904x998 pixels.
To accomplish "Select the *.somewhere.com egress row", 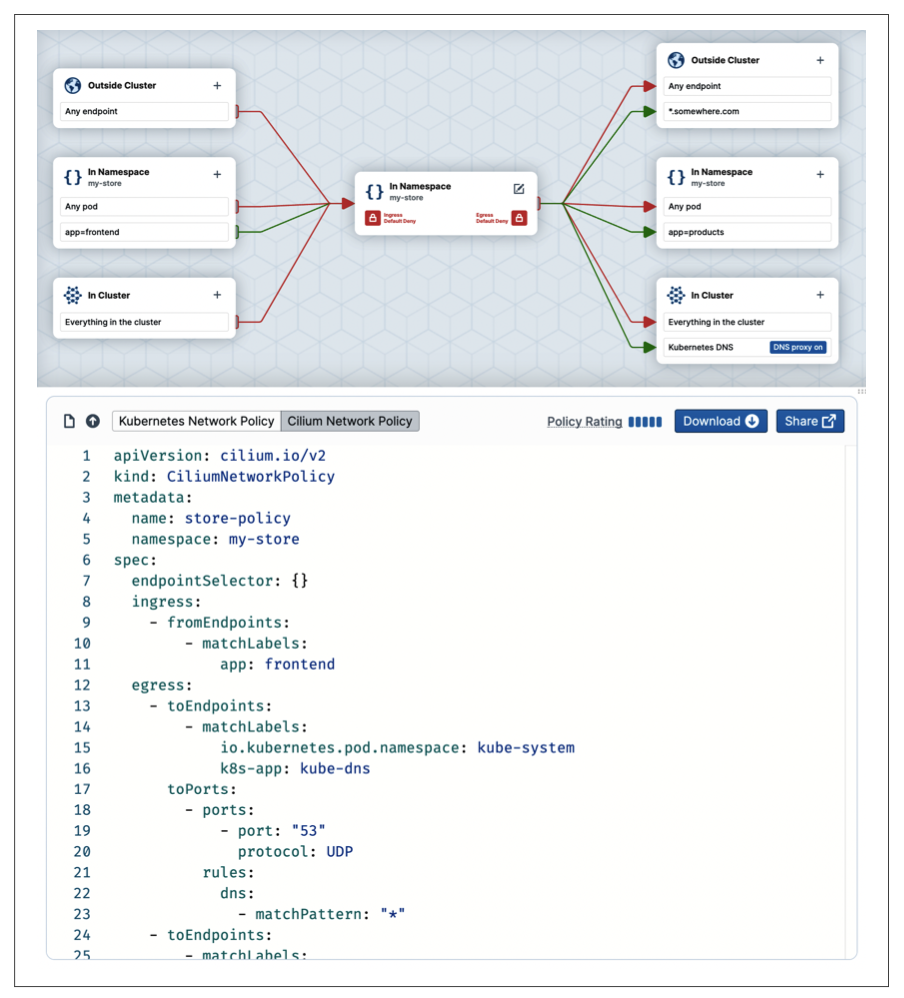I will (x=747, y=111).
